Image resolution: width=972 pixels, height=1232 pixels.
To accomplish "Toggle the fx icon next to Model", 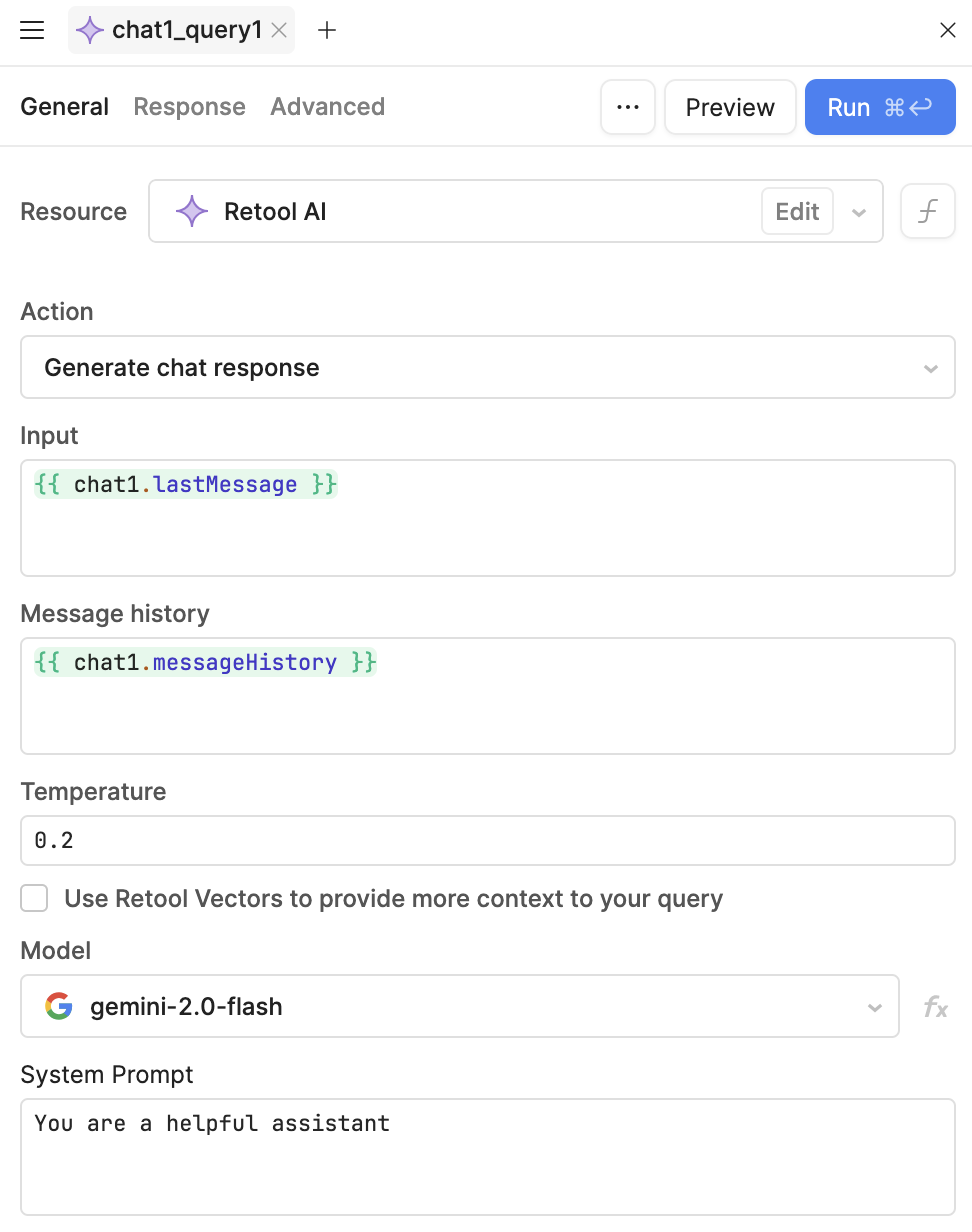I will [935, 1007].
